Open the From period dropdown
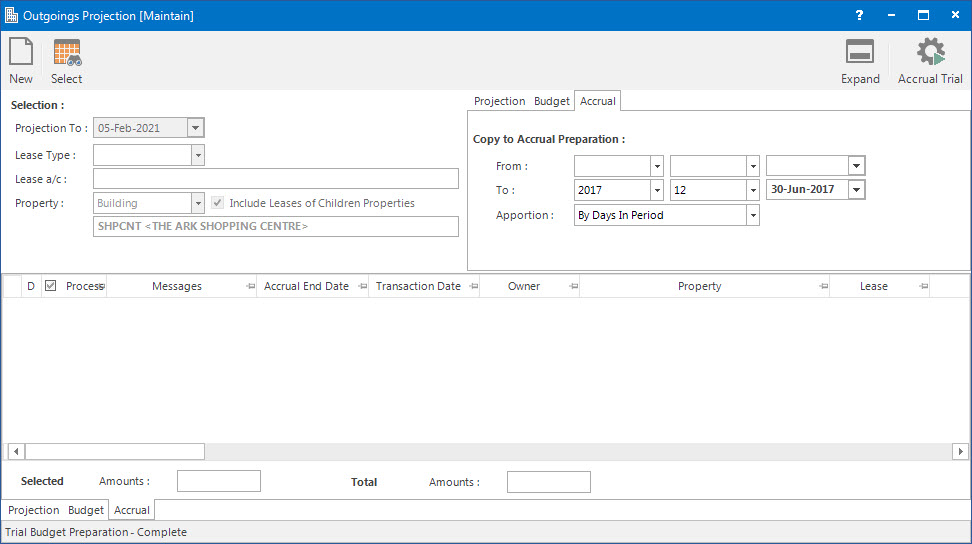Image resolution: width=972 pixels, height=544 pixels. tap(753, 166)
